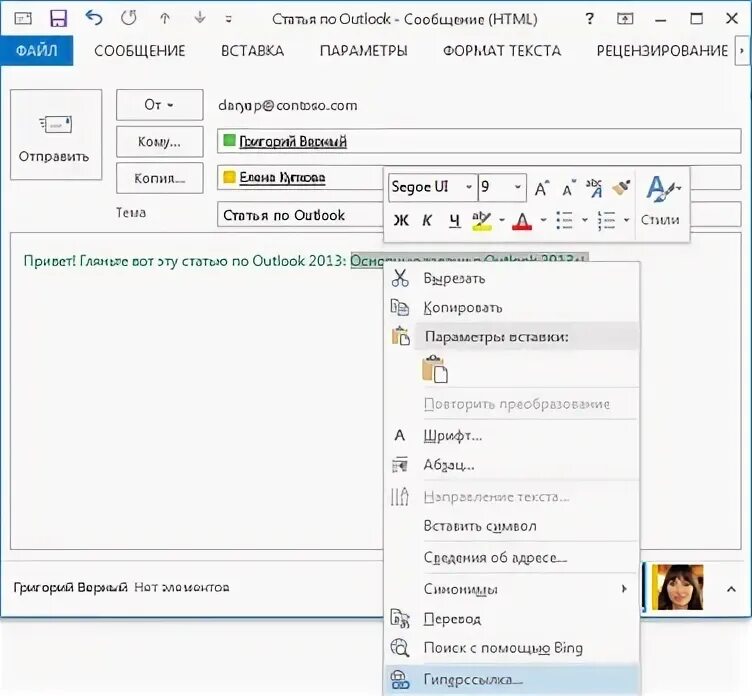Screen dimensions: 752x696
Task: Click the contact photo thumbnail
Action: pyautogui.click(x=680, y=587)
